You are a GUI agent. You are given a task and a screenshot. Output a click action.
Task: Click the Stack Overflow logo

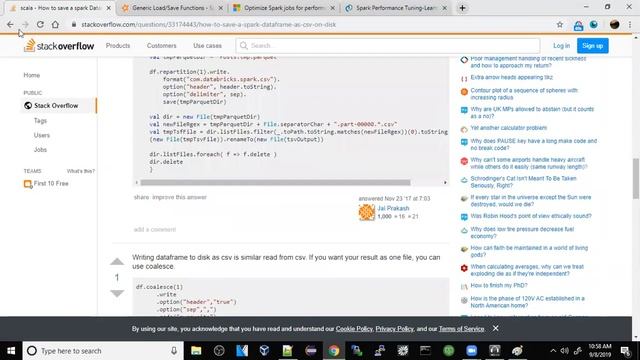click(x=59, y=46)
